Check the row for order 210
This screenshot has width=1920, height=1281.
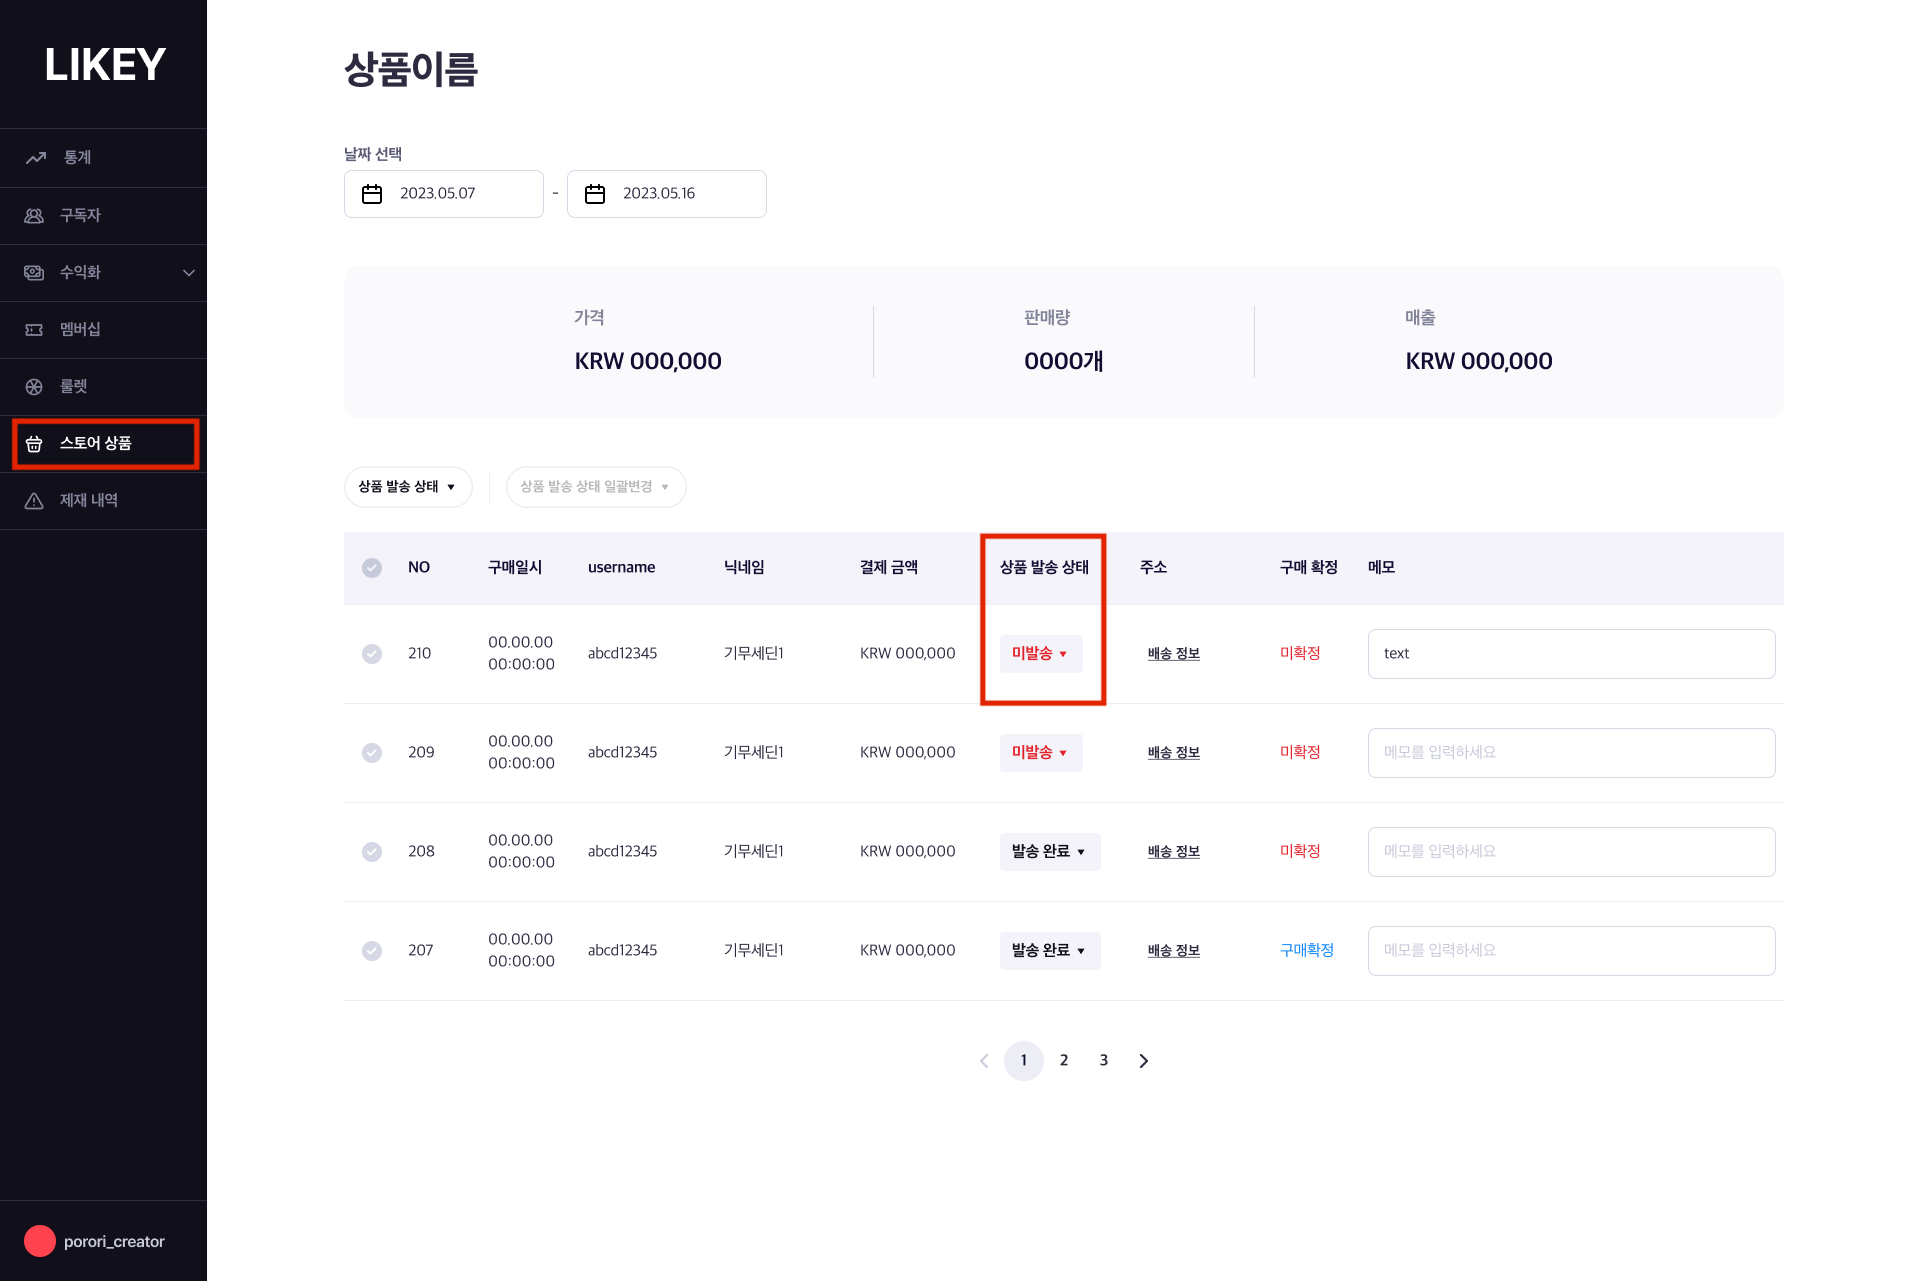(x=372, y=654)
